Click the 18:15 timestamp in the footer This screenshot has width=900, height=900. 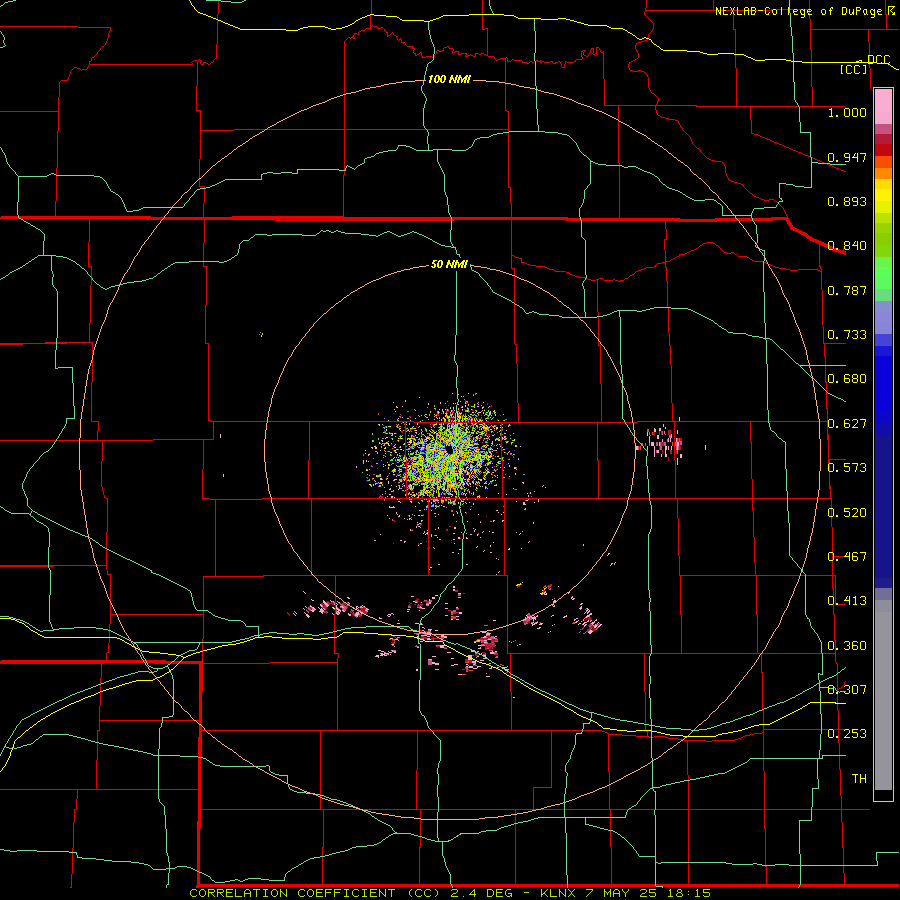tap(688, 893)
